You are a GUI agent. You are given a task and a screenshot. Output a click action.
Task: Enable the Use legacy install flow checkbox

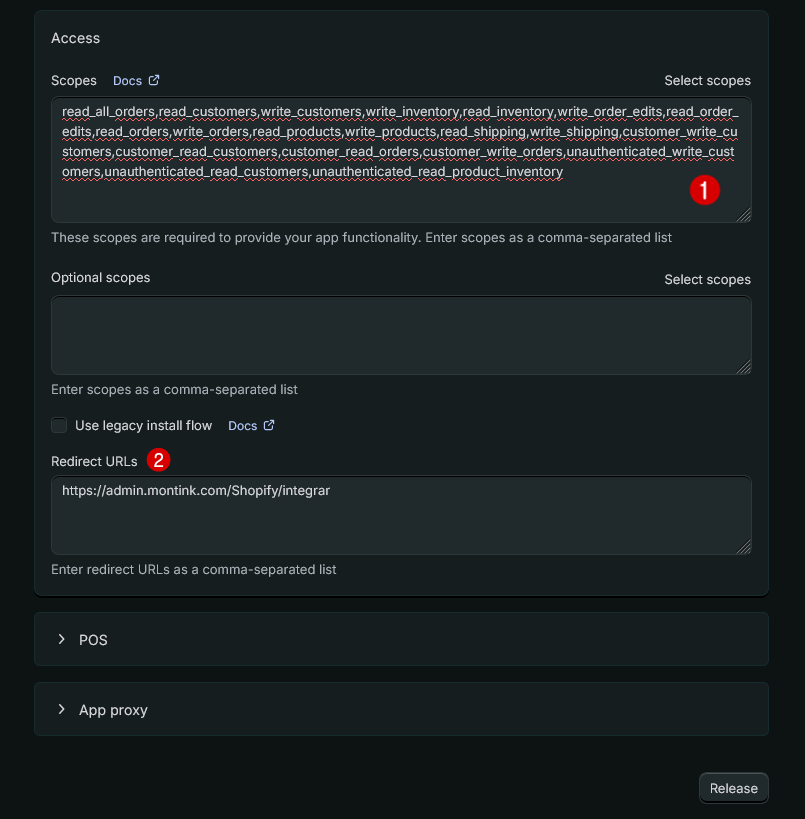coord(60,425)
